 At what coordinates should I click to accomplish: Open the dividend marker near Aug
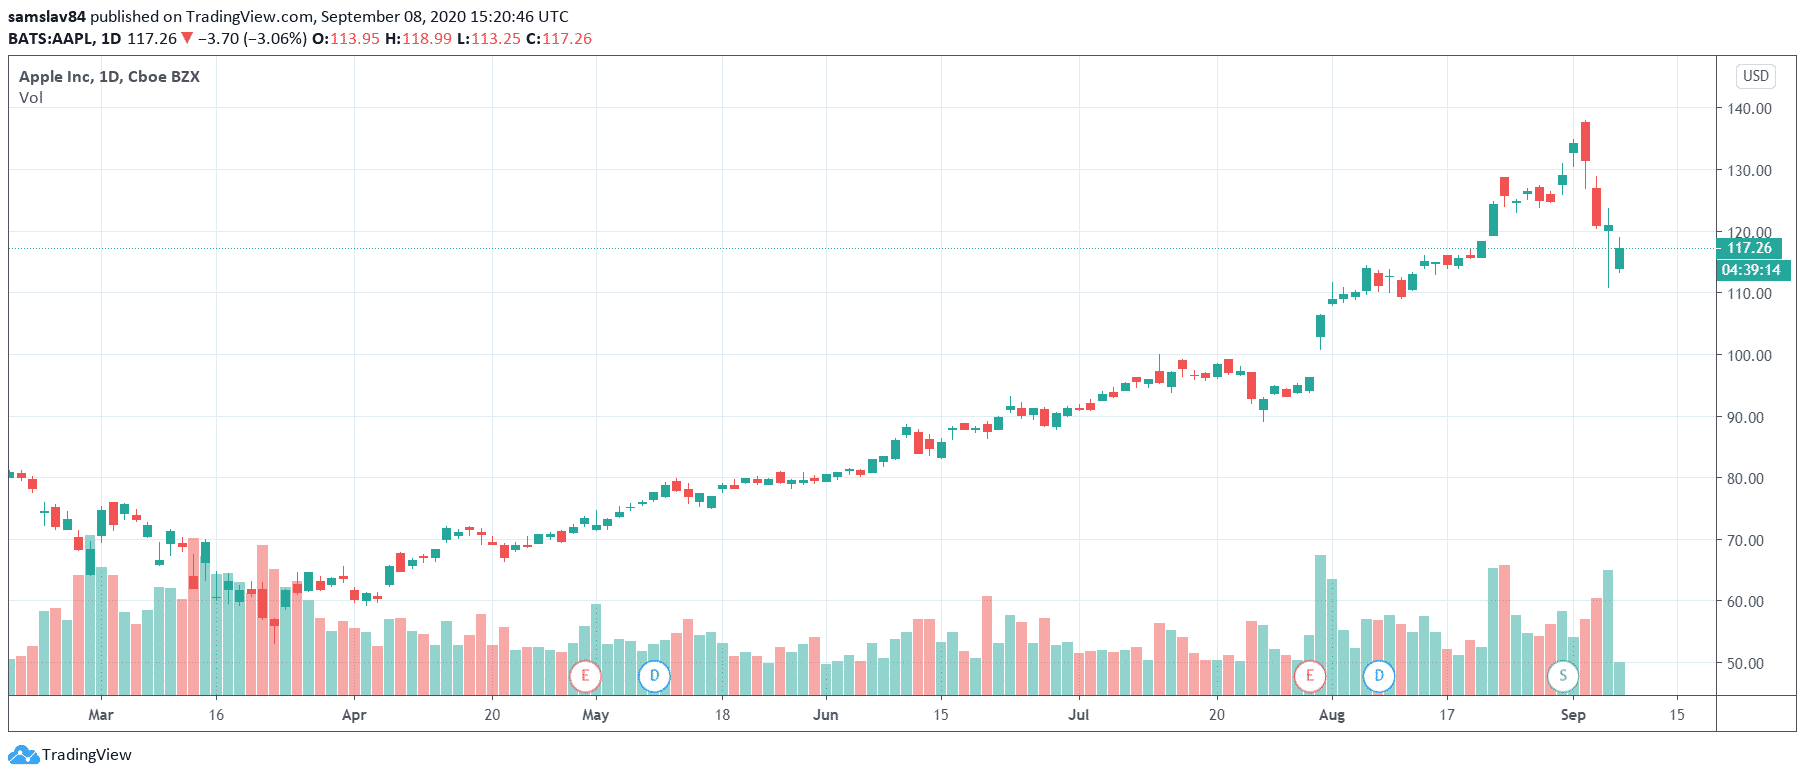coord(1378,676)
